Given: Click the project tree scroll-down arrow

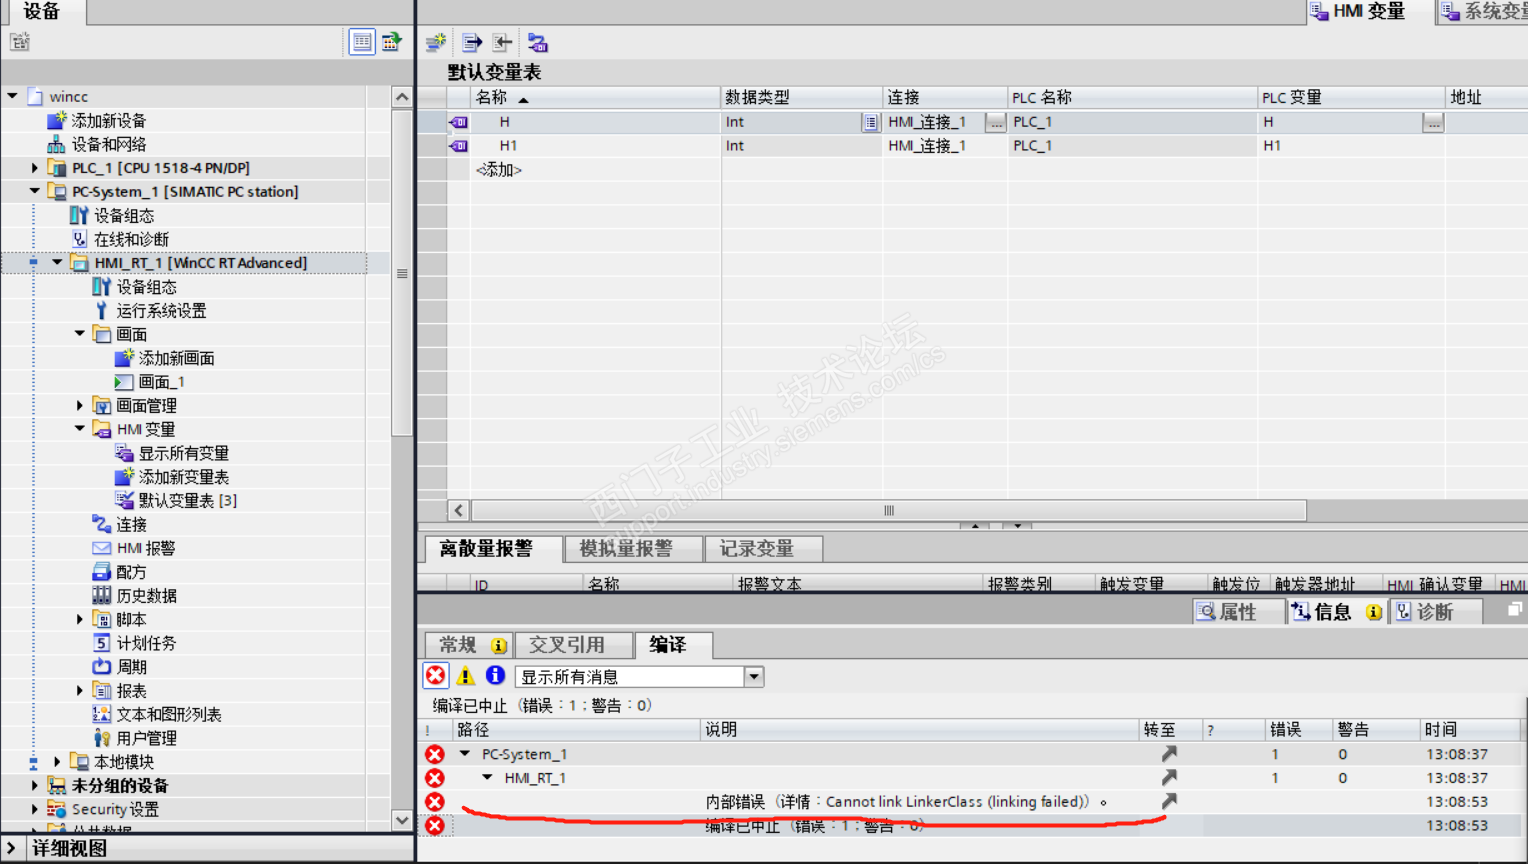Looking at the screenshot, I should click(402, 820).
